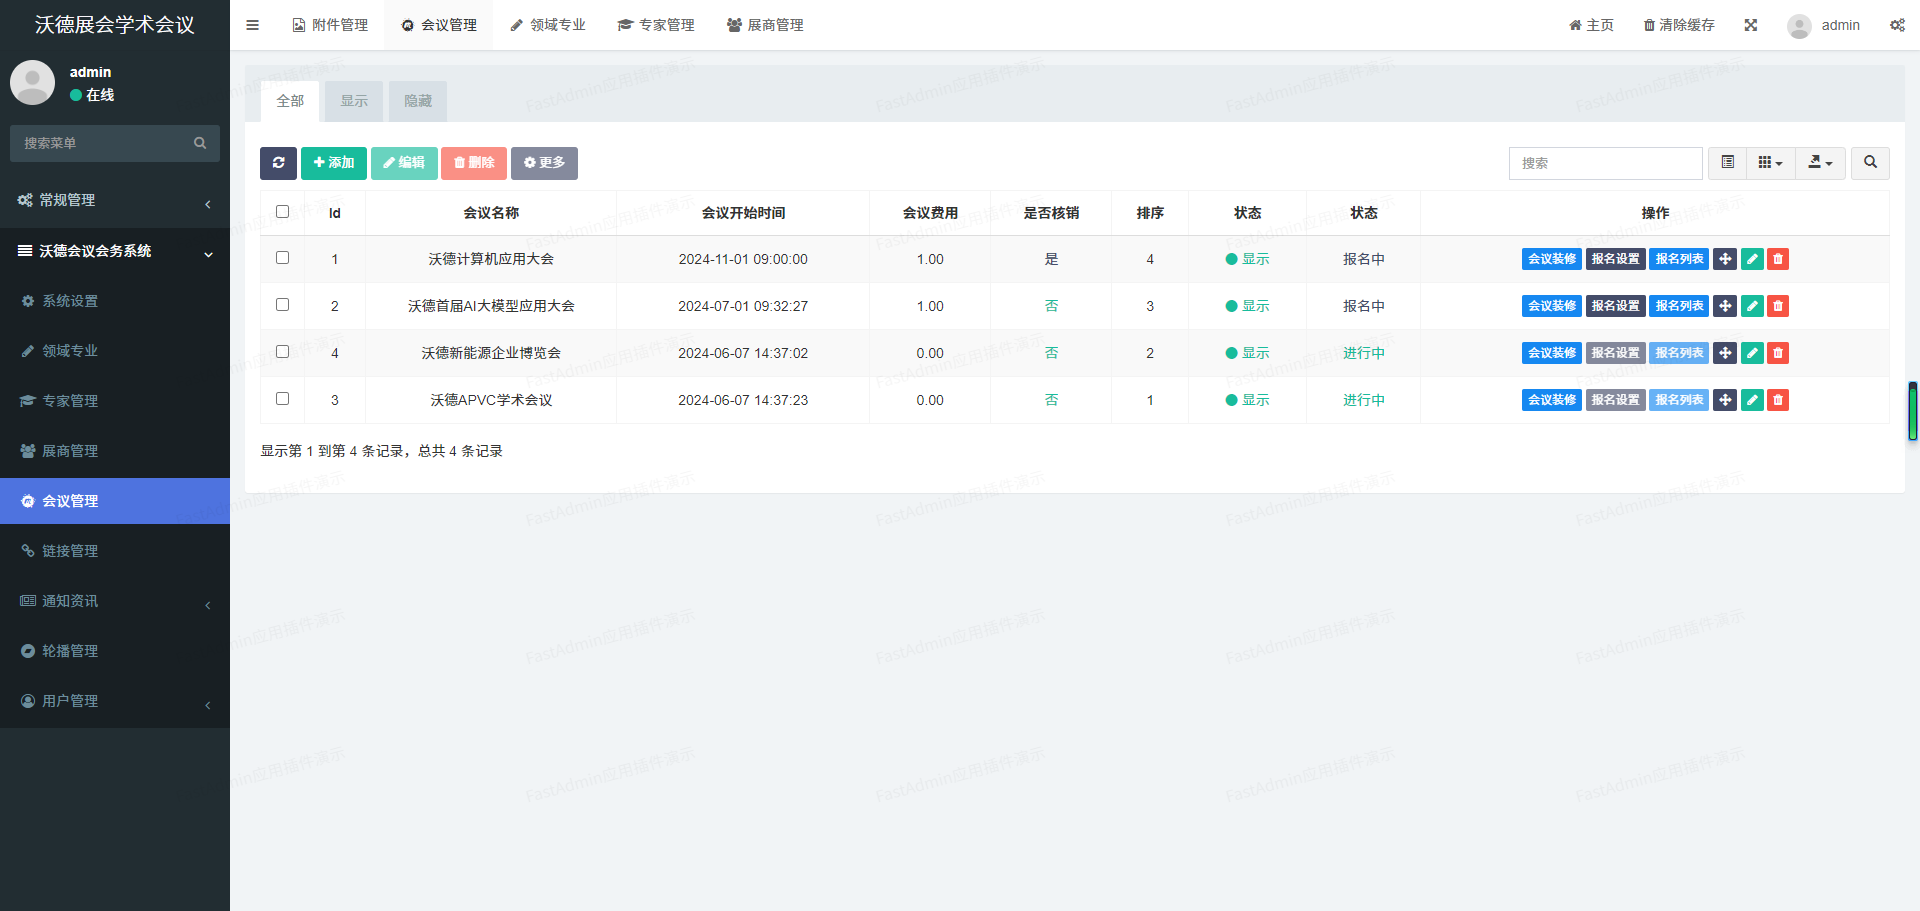1920x911 pixels.
Task: Switch to the 隐藏 filter tab
Action: coord(418,101)
